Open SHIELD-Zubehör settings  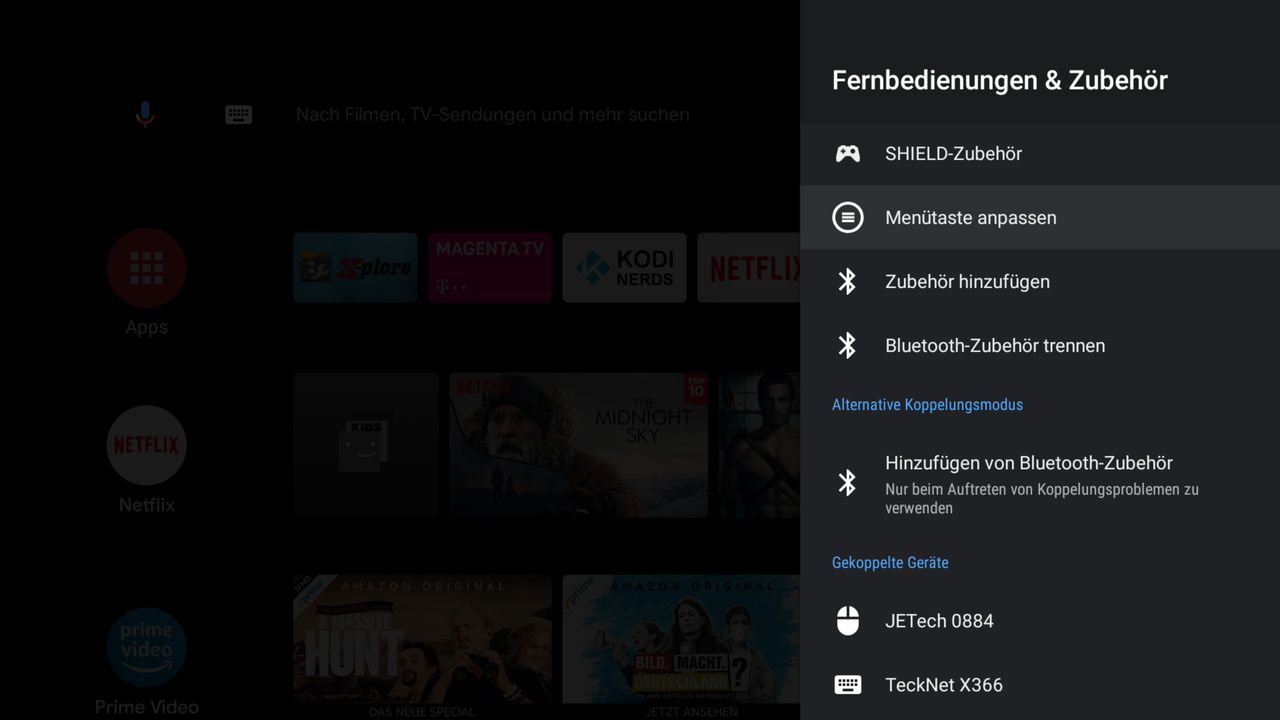(x=1040, y=154)
